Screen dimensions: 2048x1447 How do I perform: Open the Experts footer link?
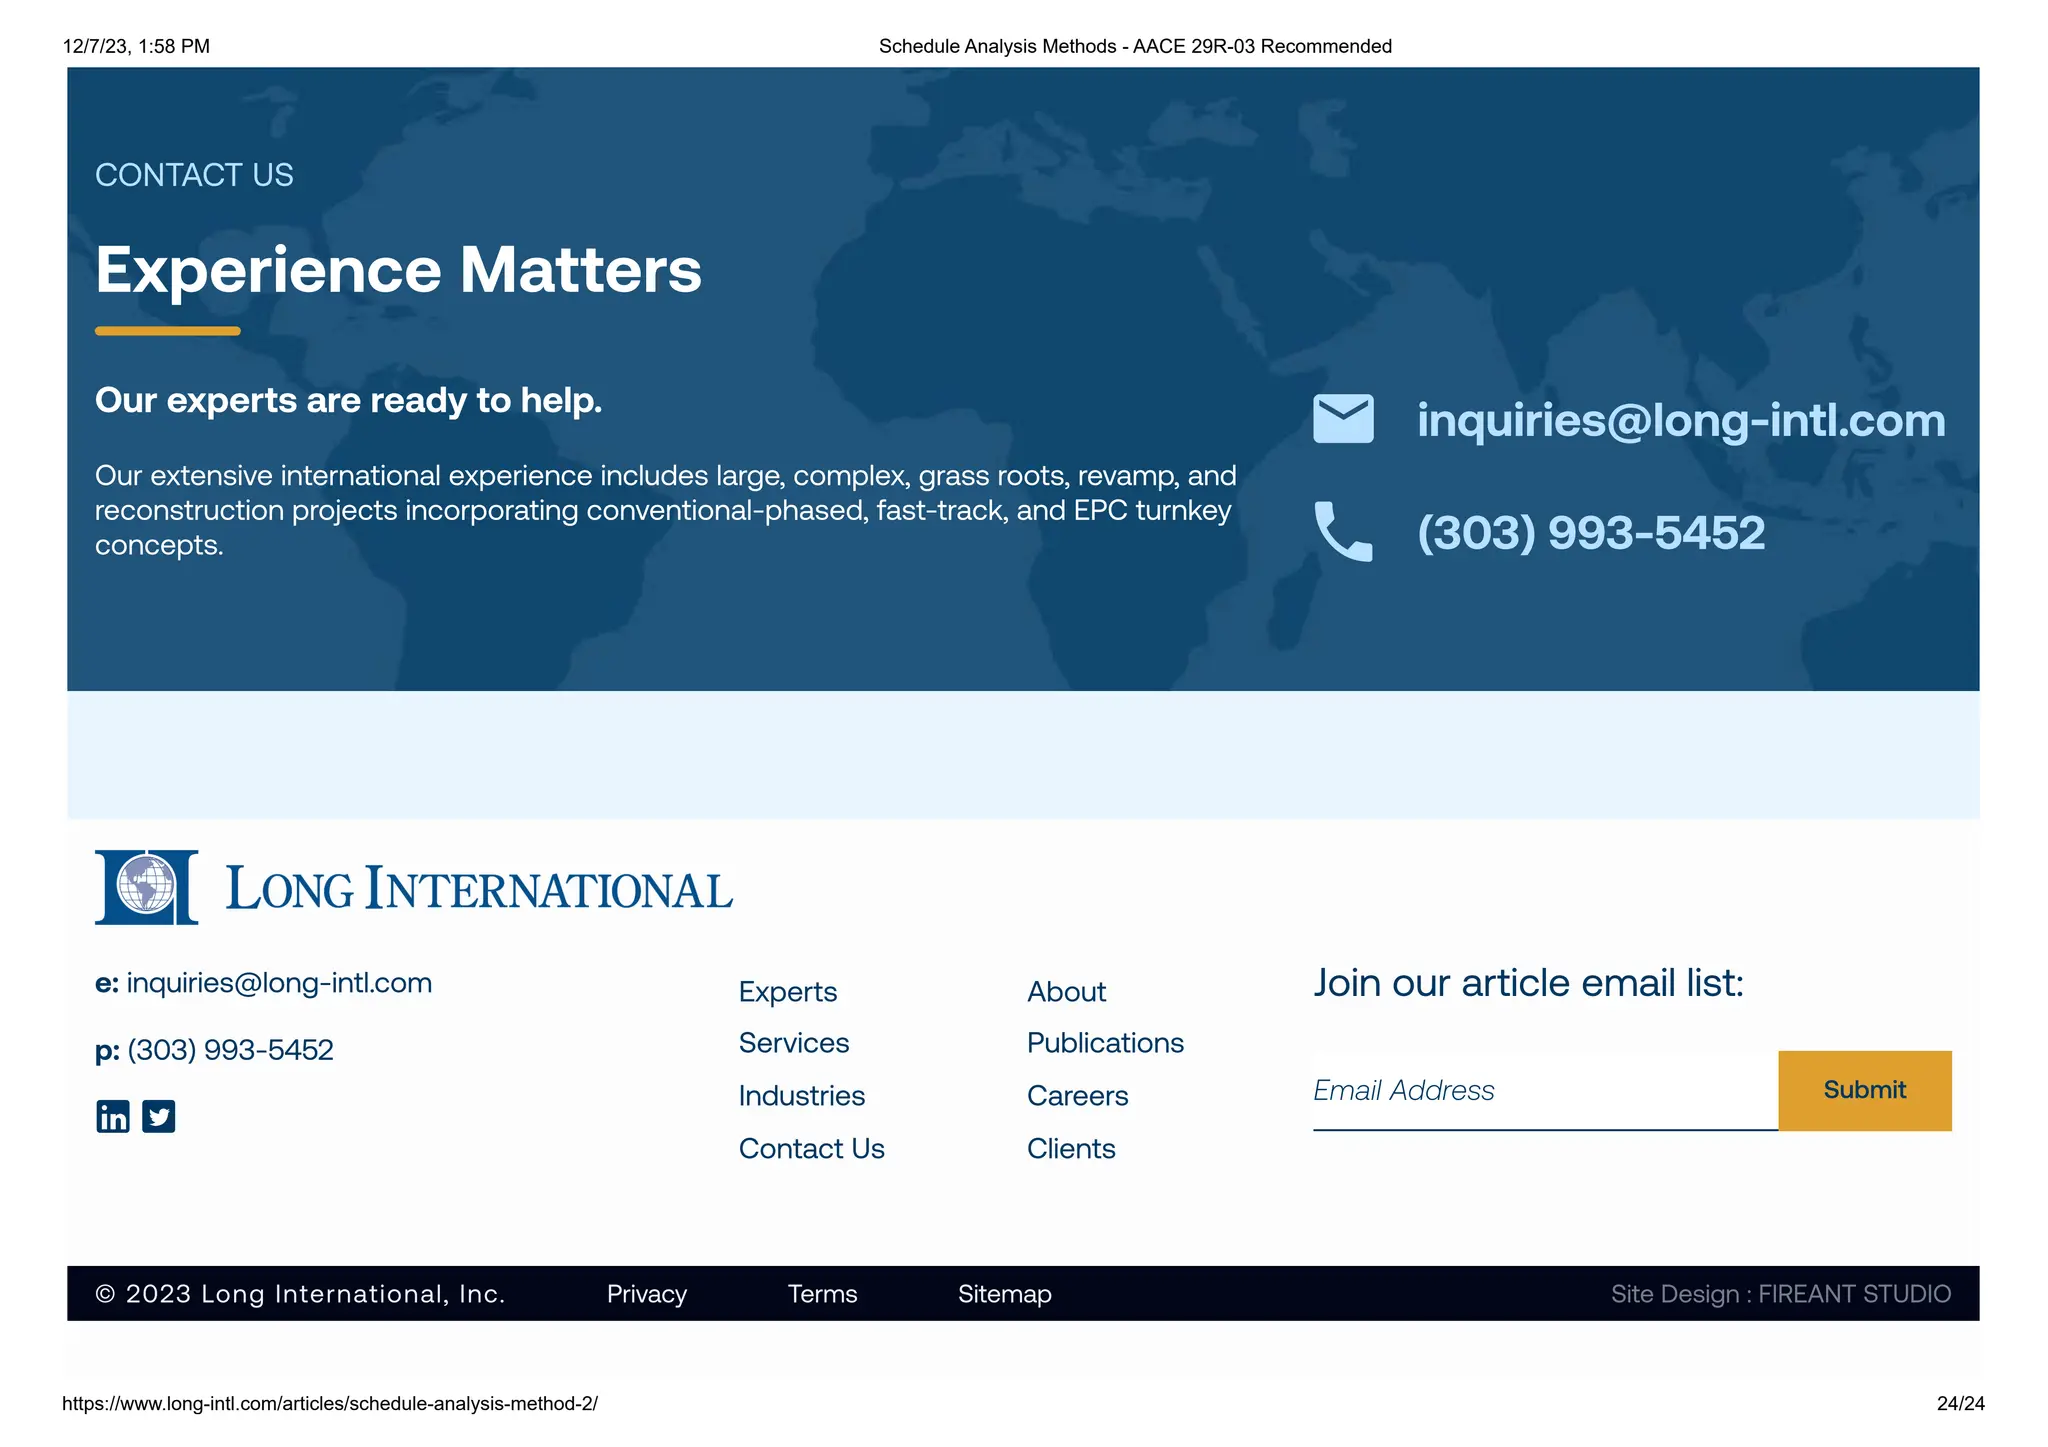click(x=787, y=992)
